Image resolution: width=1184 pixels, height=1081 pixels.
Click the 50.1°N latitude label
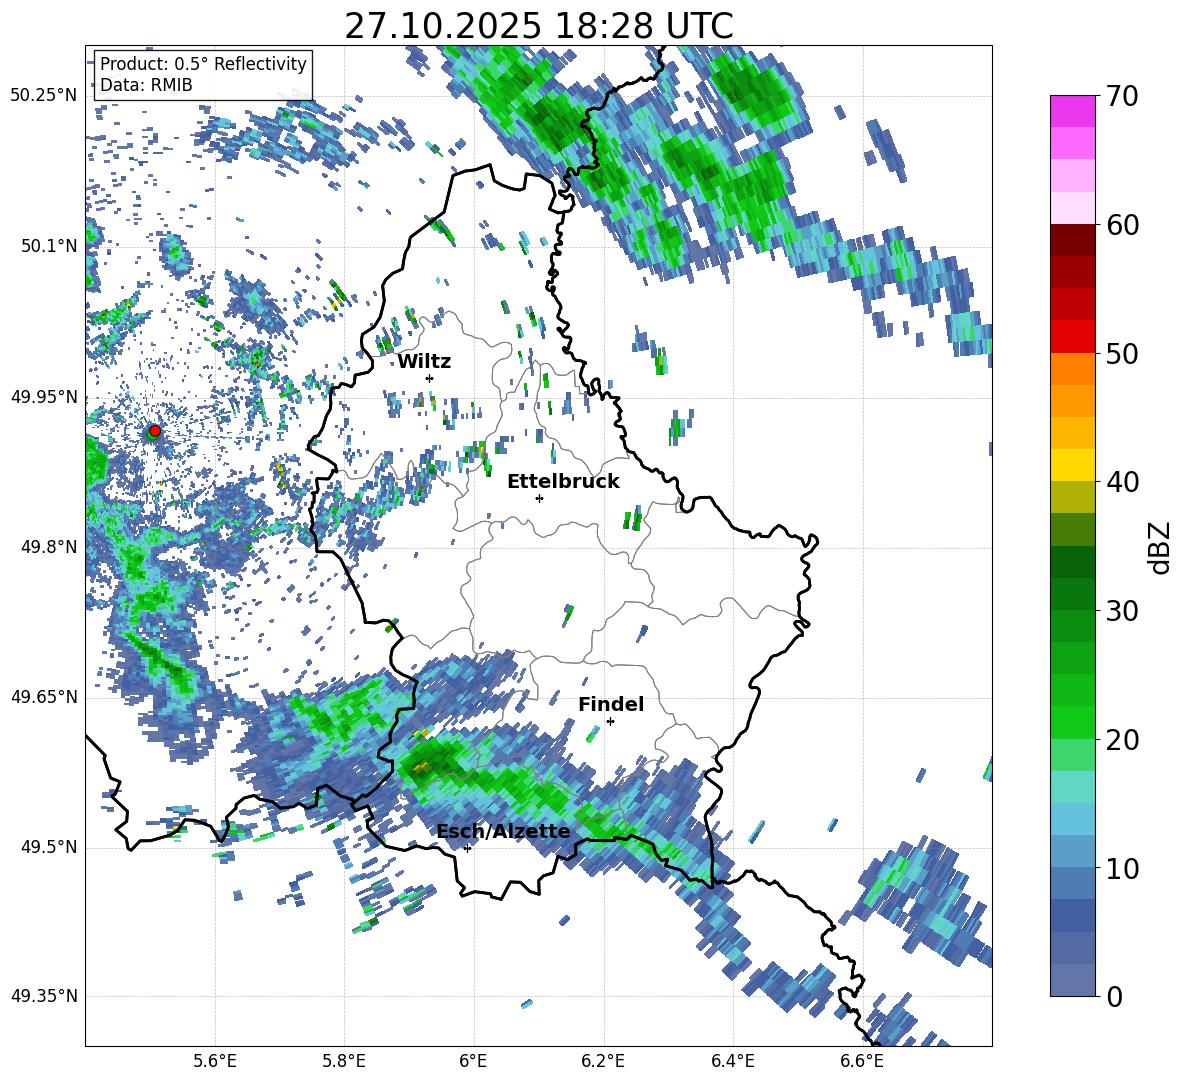[48, 246]
